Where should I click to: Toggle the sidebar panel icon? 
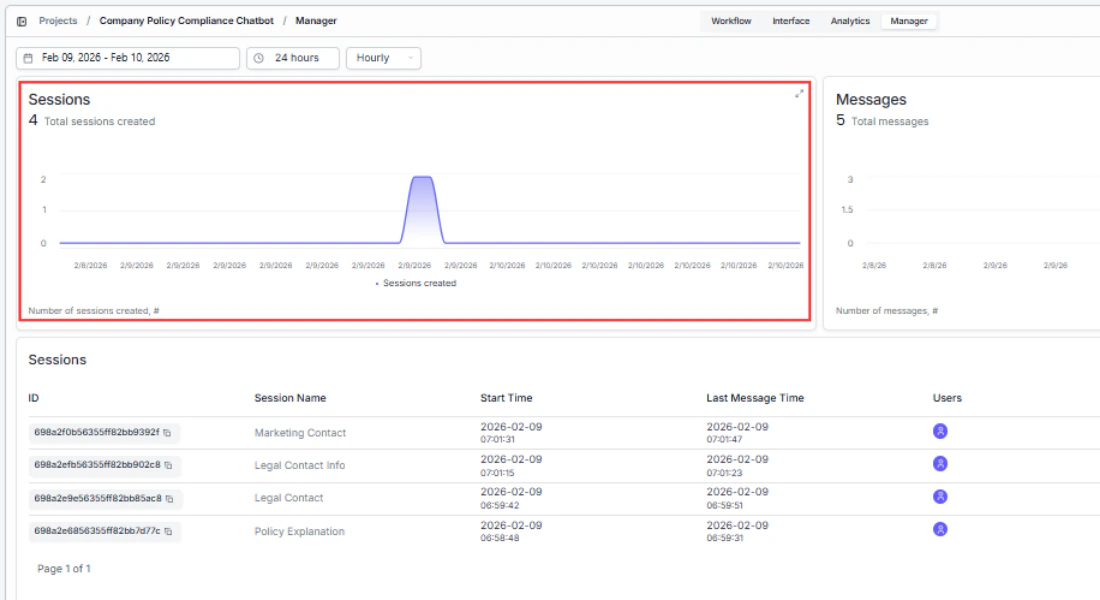pyautogui.click(x=22, y=21)
